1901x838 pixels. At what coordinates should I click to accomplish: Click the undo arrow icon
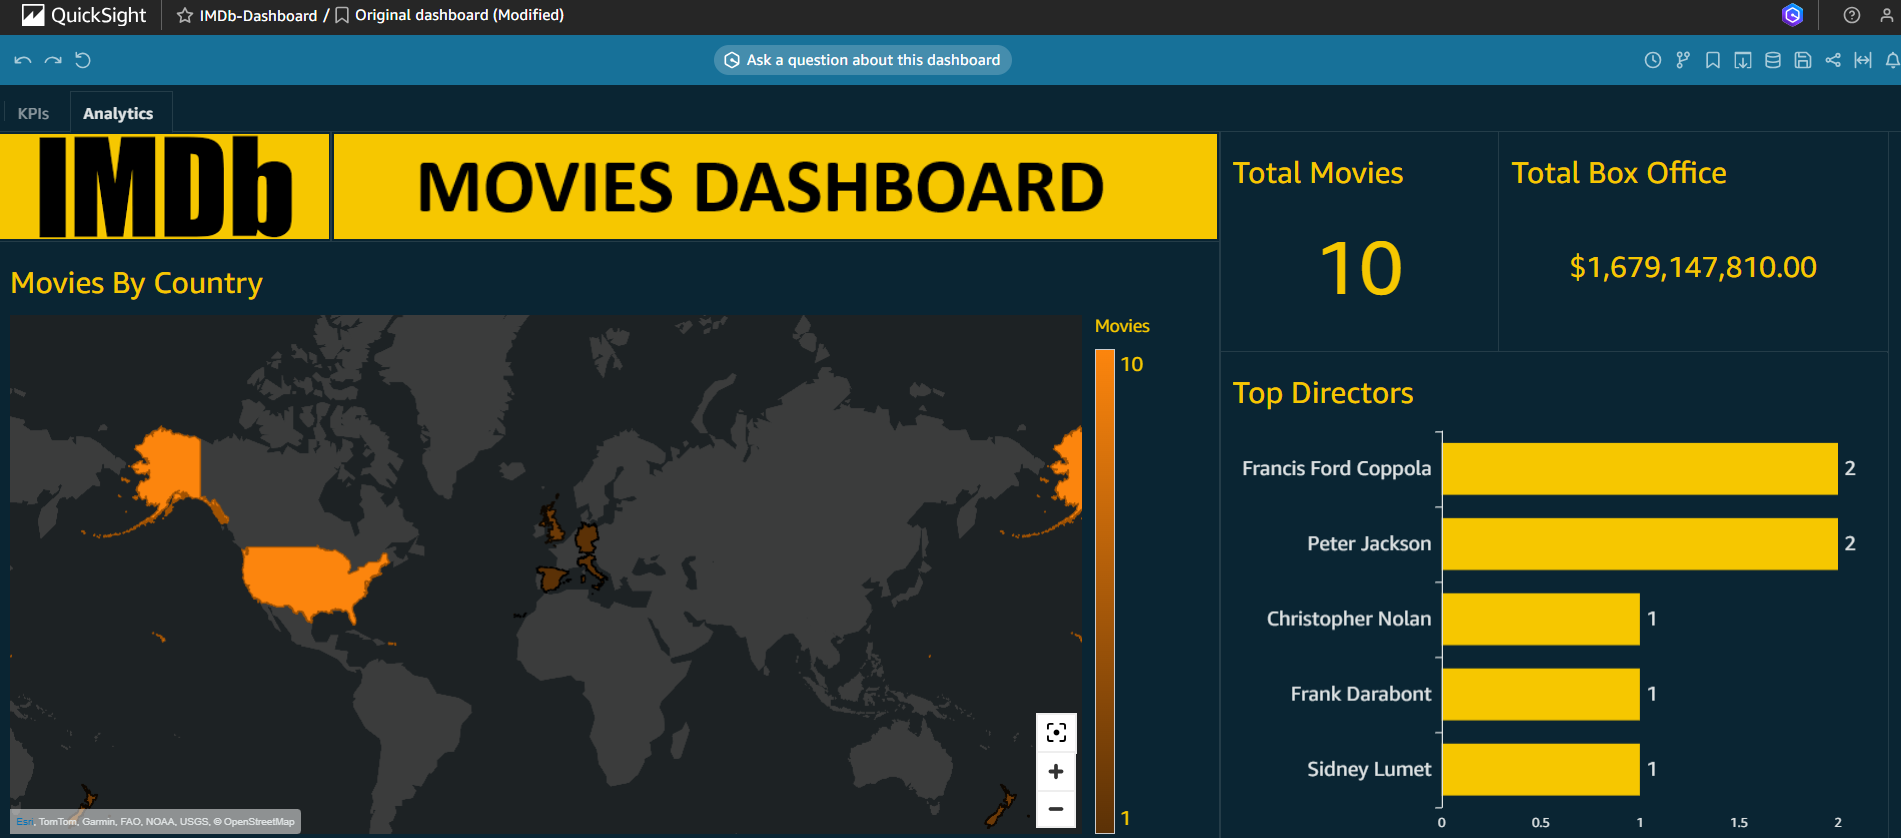[23, 60]
